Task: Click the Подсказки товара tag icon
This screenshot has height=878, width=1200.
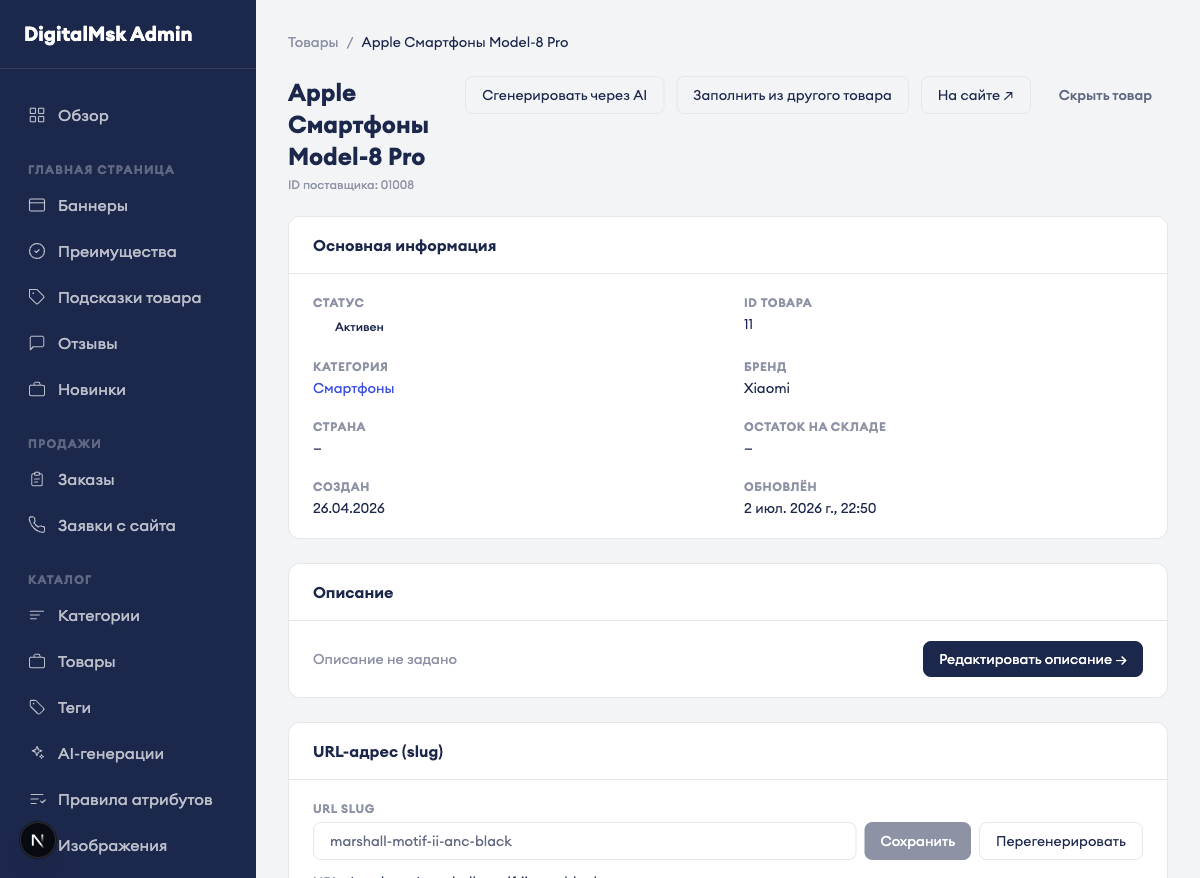Action: click(x=37, y=298)
